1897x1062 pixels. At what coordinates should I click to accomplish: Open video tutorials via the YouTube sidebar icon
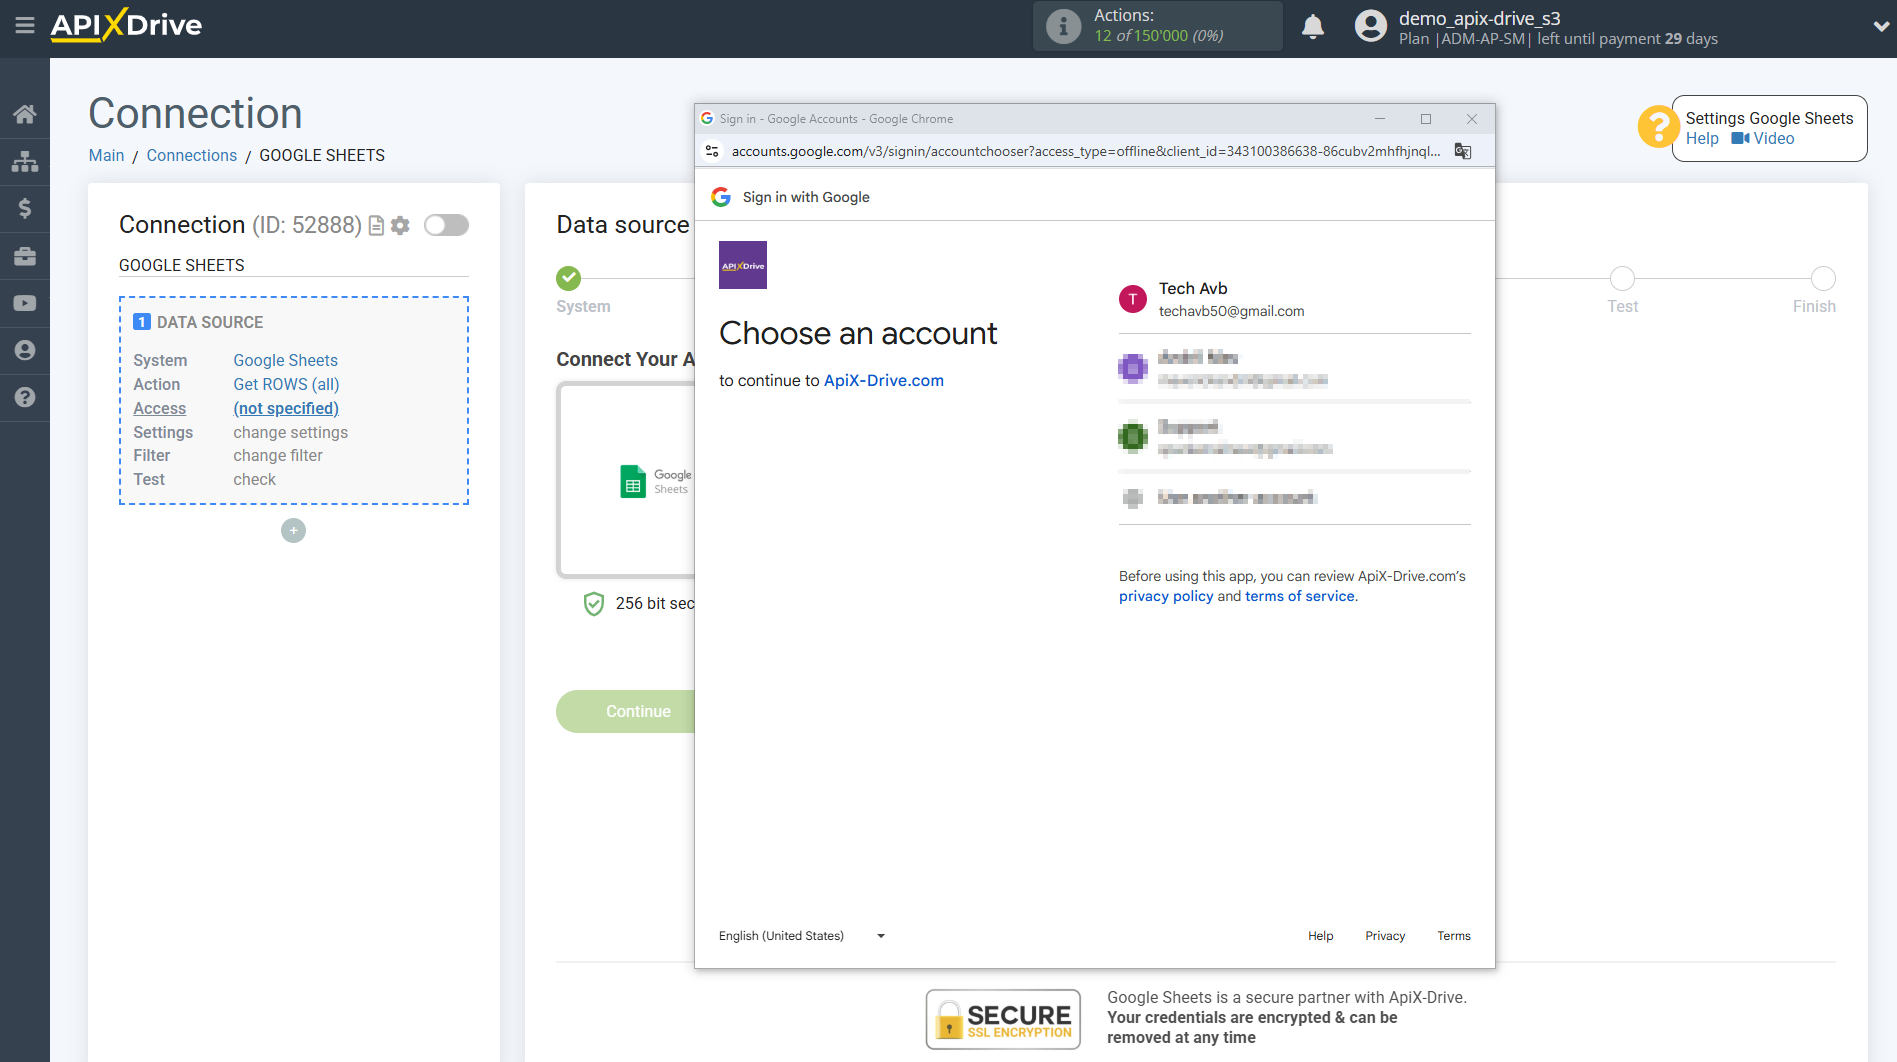[25, 302]
